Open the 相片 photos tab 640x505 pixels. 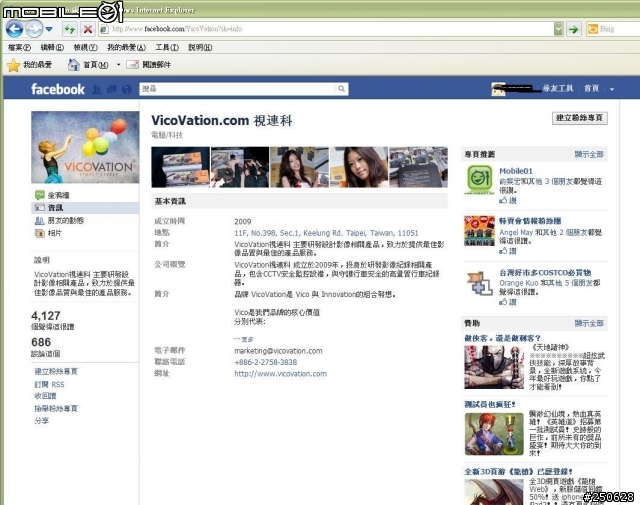point(48,233)
